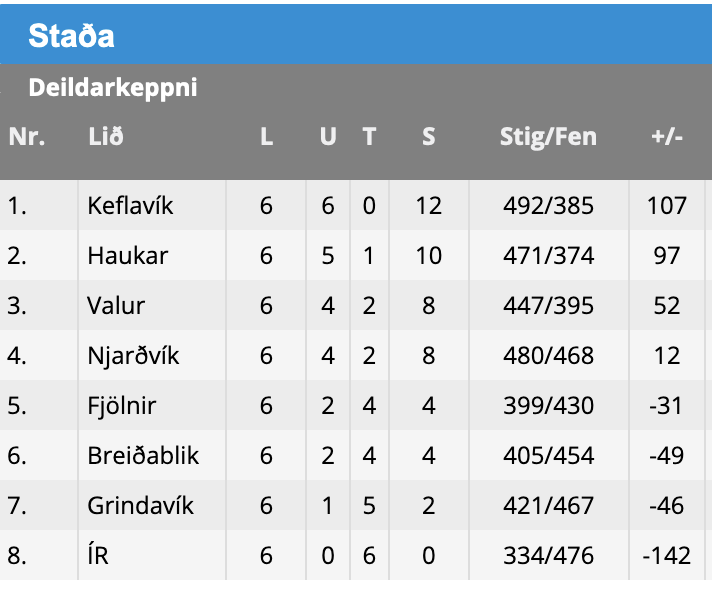
Task: Click the Njarðvík team name
Action: tap(133, 356)
